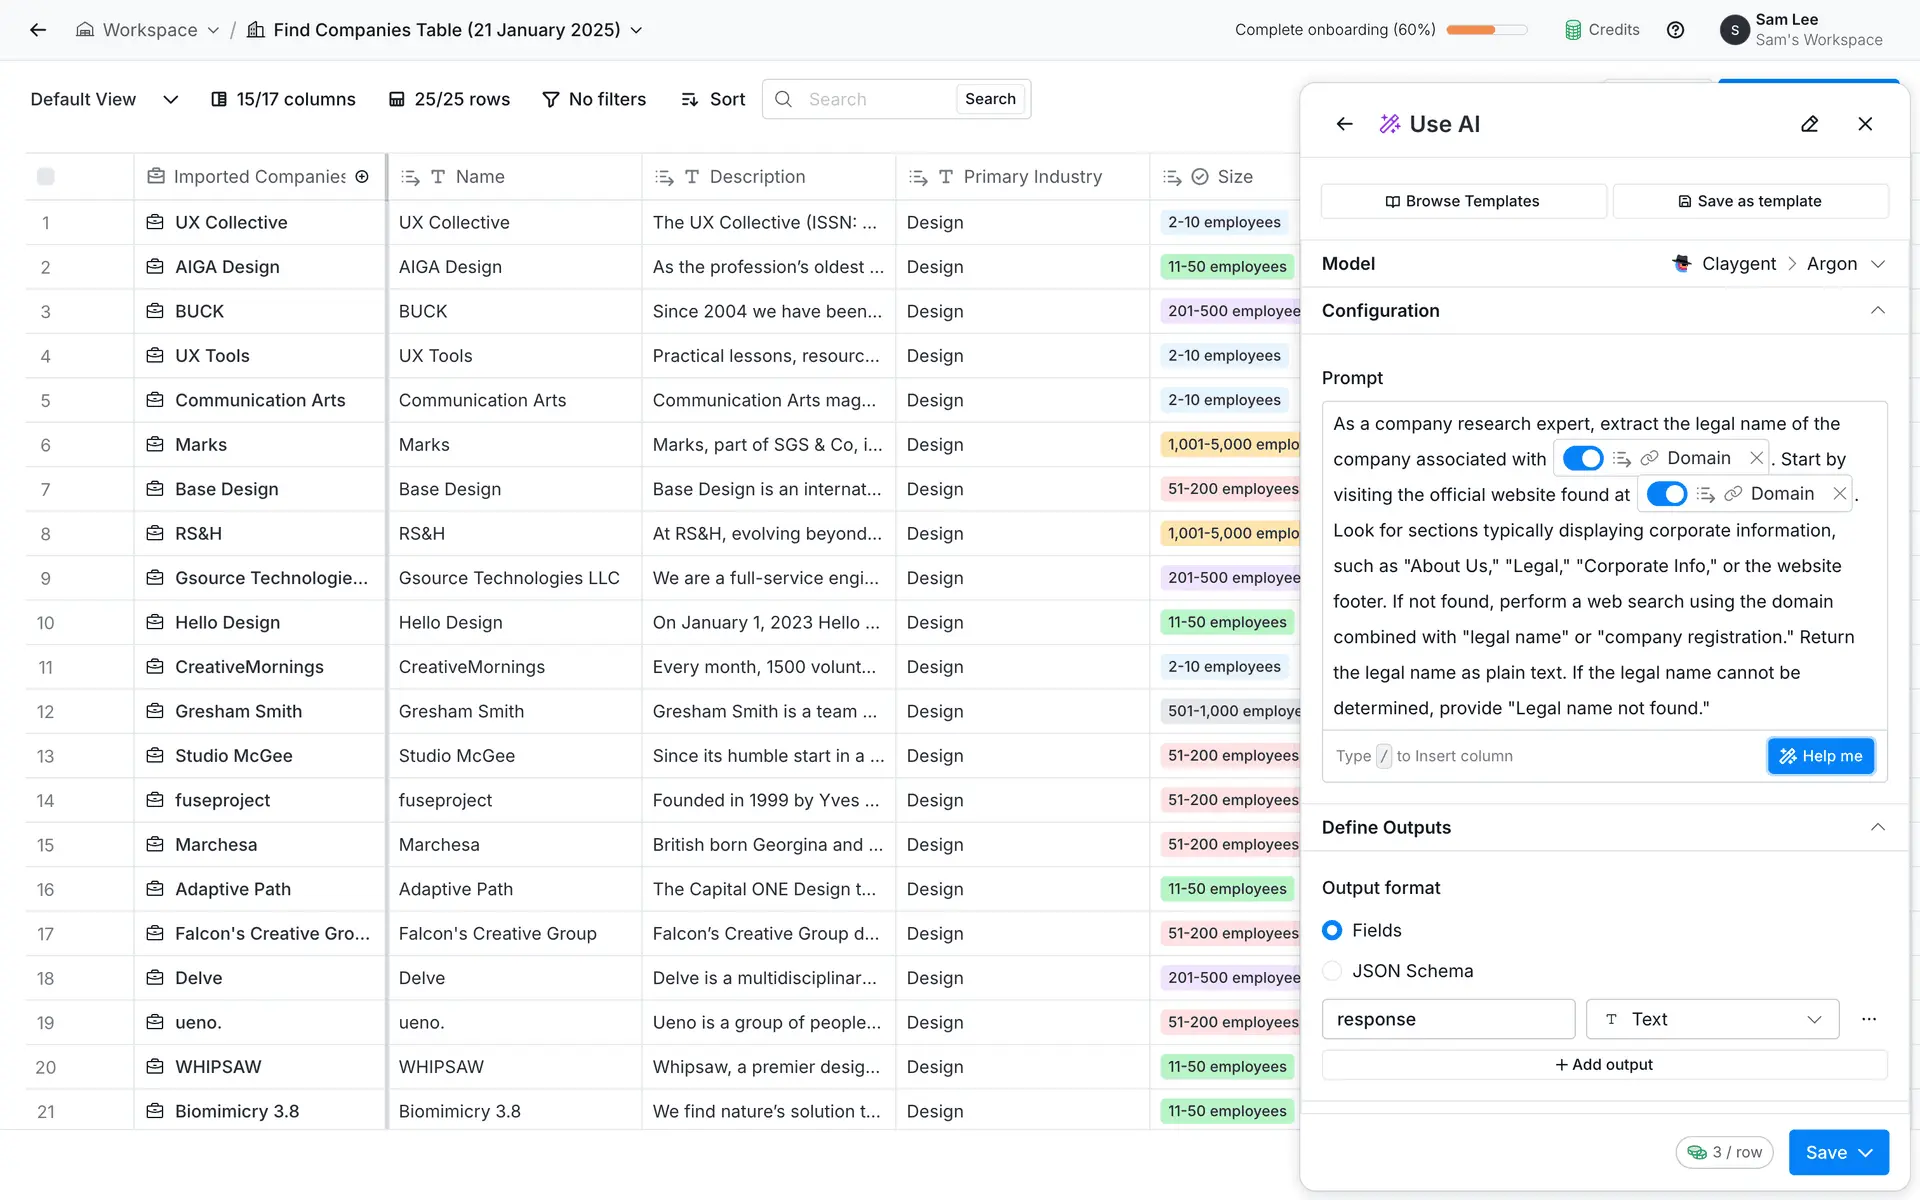Screen dimensions: 1920x1200
Task: Click the top-left back arrow to Workspace
Action: 38,30
